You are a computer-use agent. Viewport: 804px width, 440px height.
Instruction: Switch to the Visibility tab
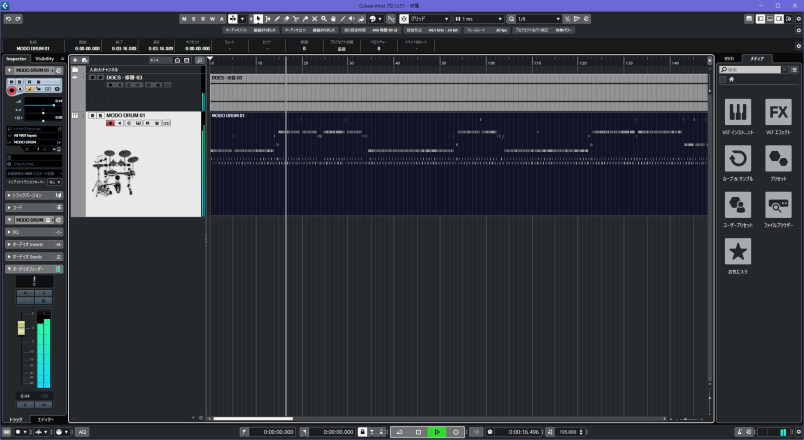pos(44,59)
